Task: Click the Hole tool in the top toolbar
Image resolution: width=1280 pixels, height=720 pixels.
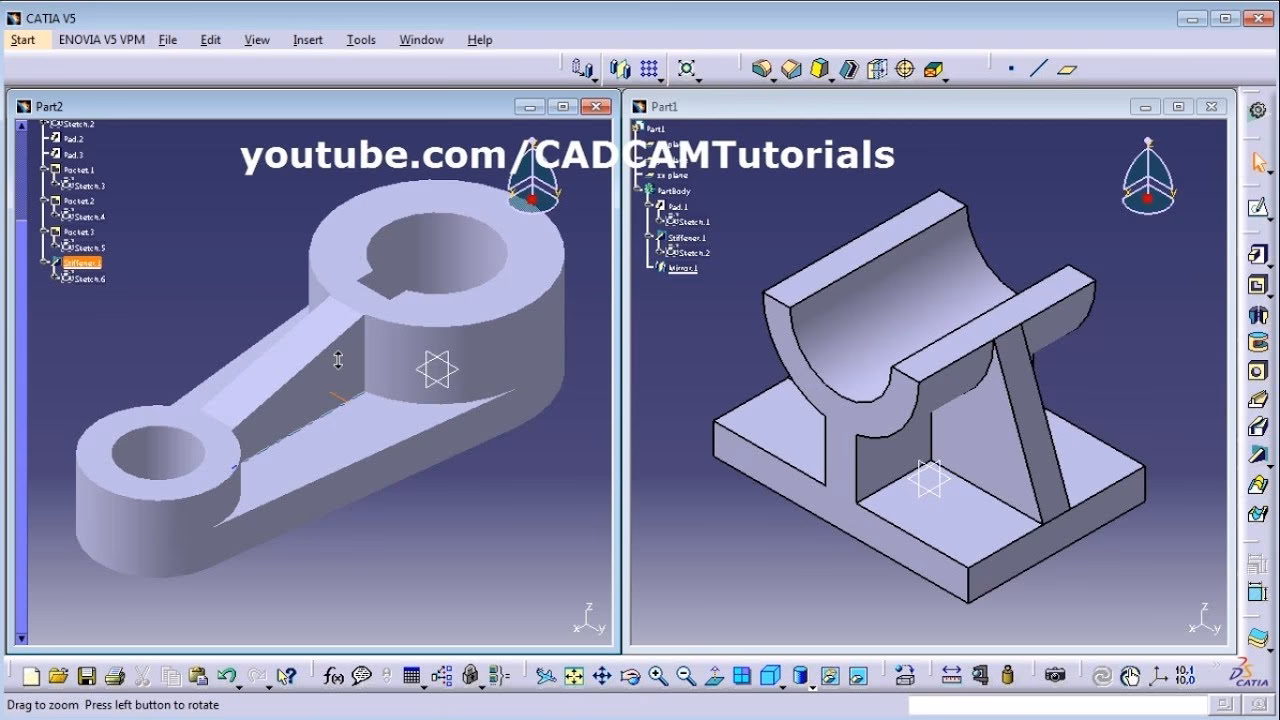Action: click(x=902, y=68)
